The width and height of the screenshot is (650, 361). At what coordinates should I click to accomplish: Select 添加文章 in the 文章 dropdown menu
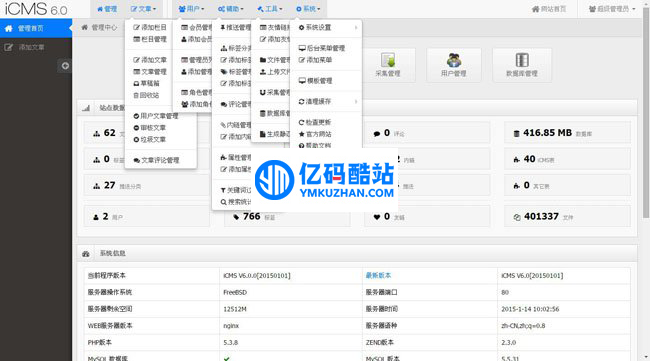[x=150, y=60]
